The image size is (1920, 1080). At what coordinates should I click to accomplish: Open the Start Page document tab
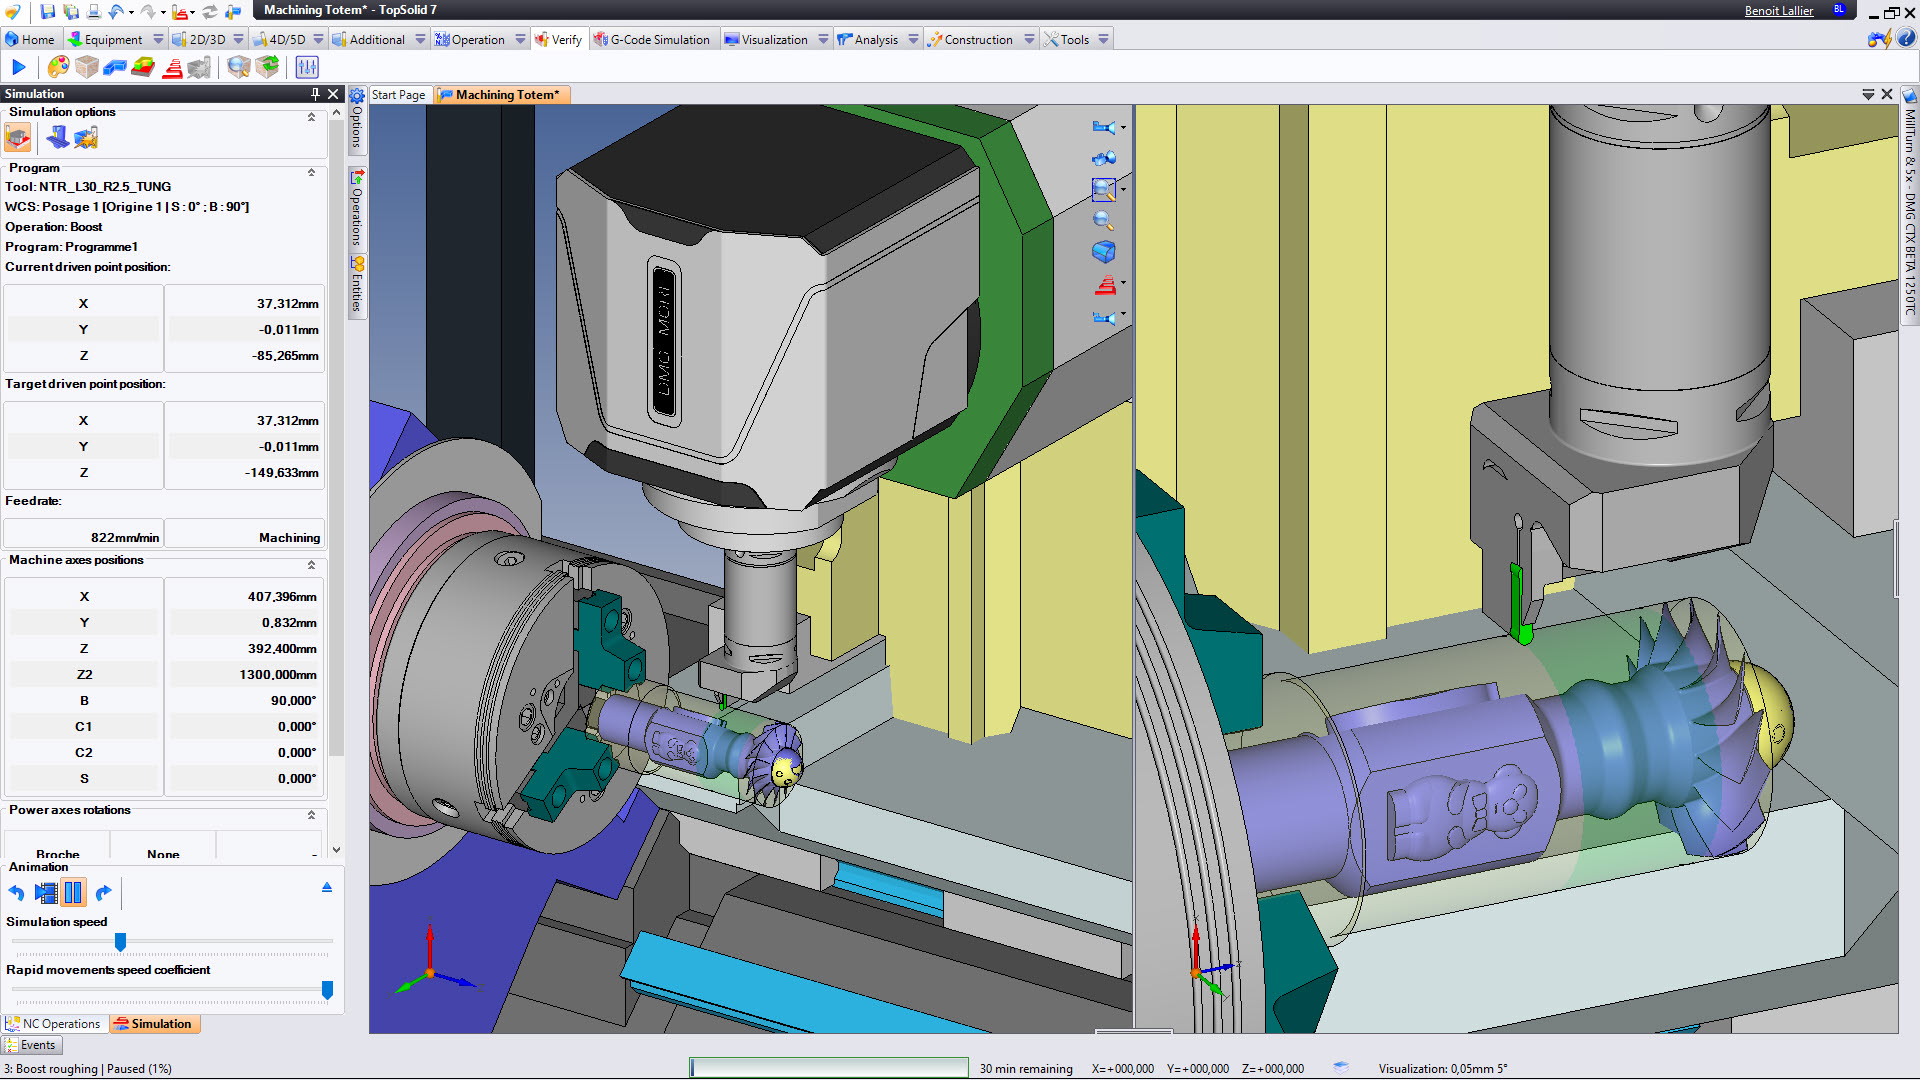(398, 95)
